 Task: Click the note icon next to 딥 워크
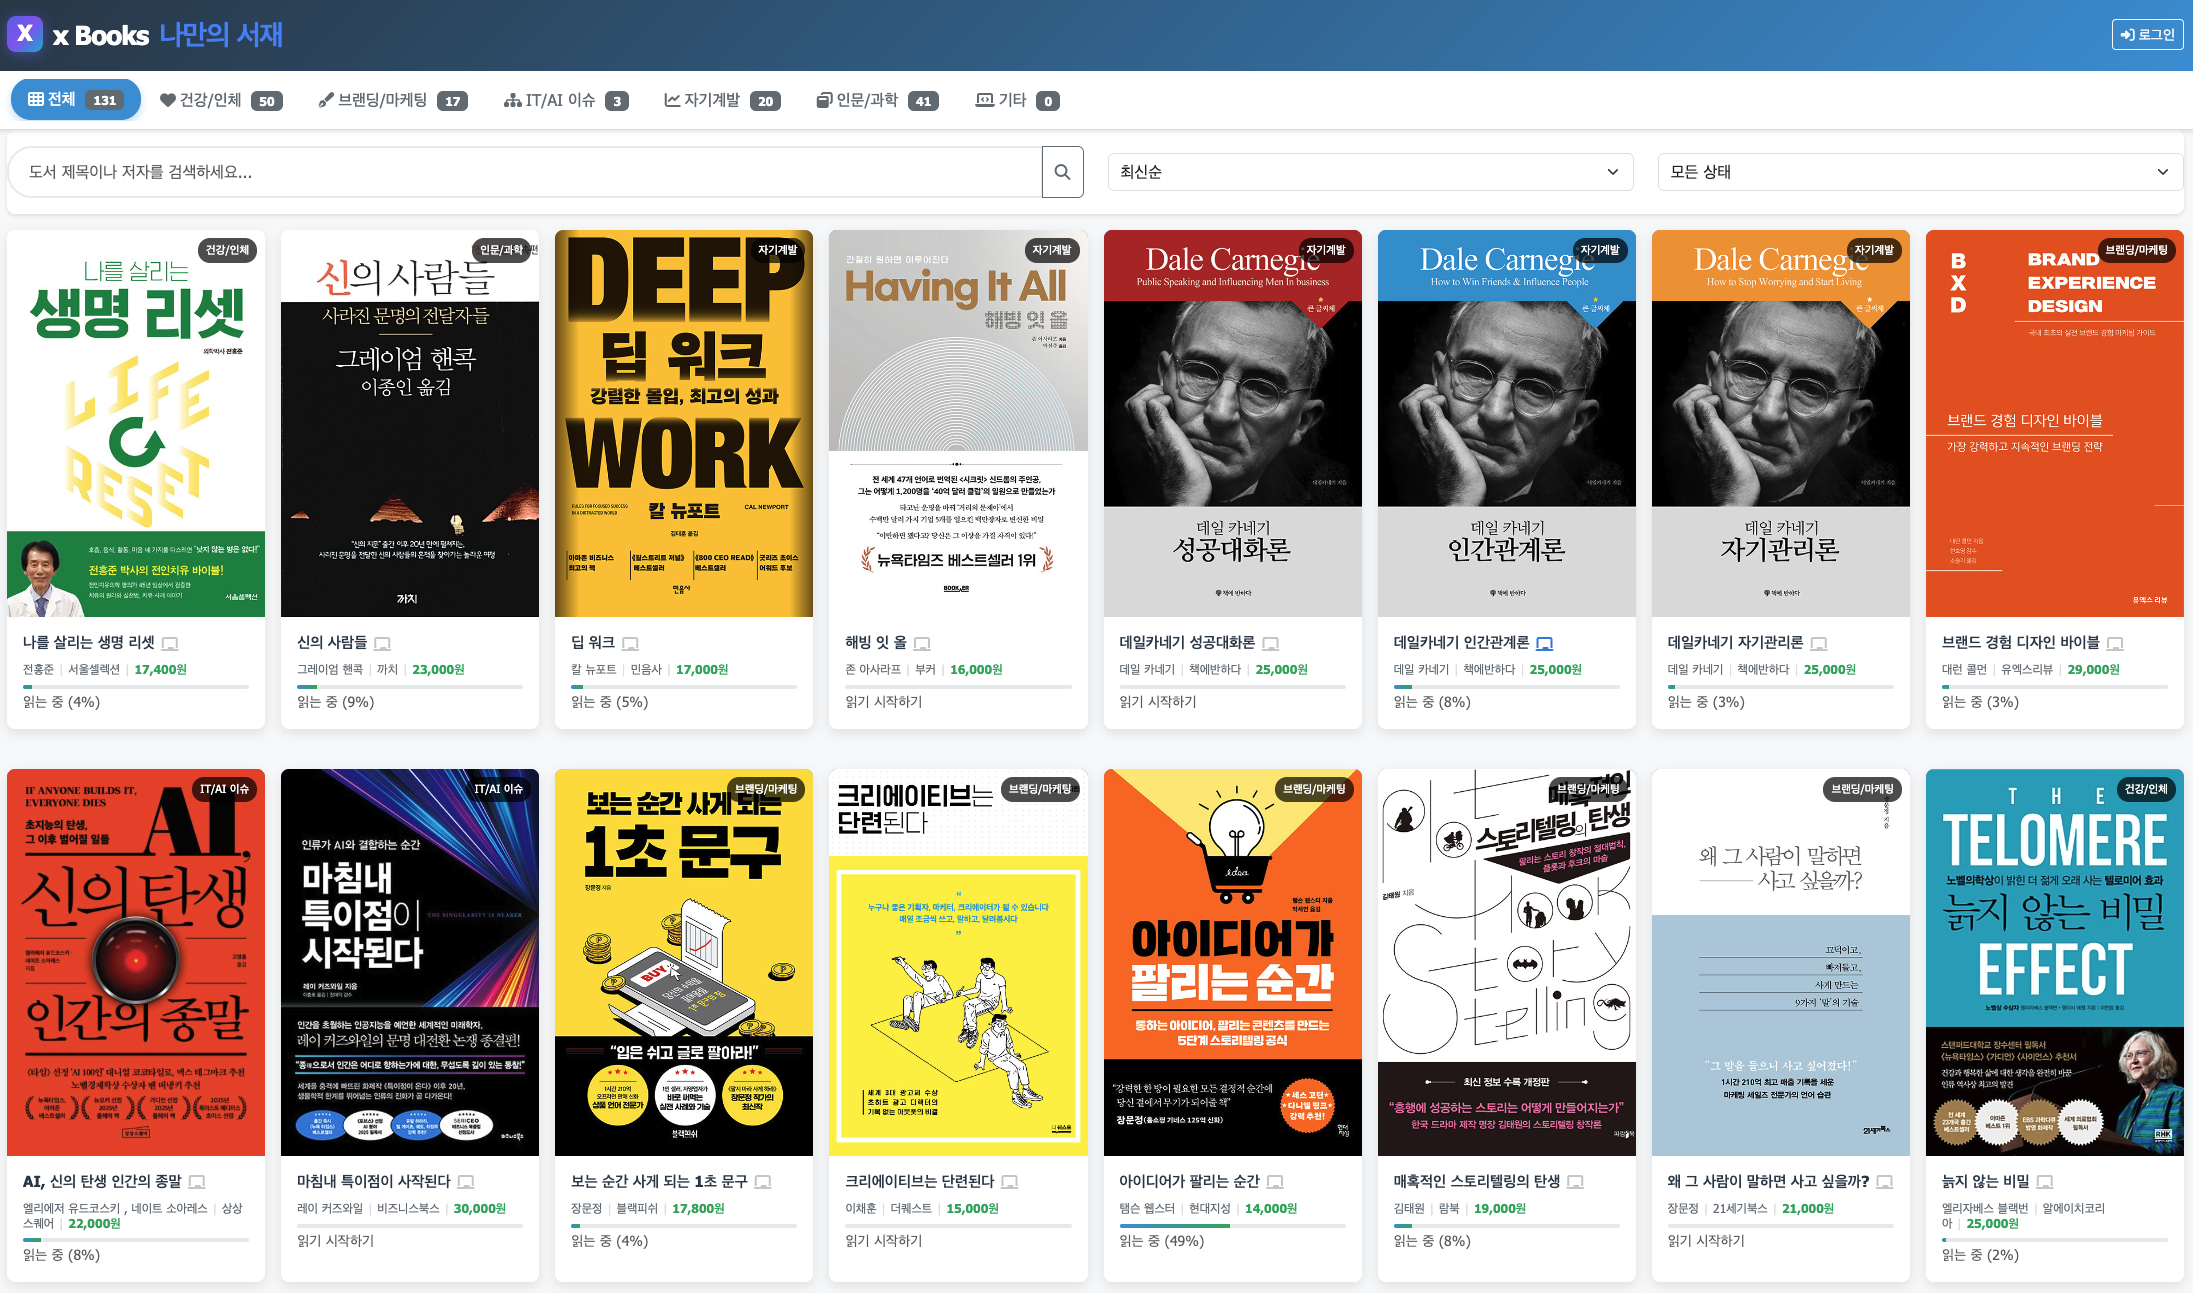click(630, 643)
